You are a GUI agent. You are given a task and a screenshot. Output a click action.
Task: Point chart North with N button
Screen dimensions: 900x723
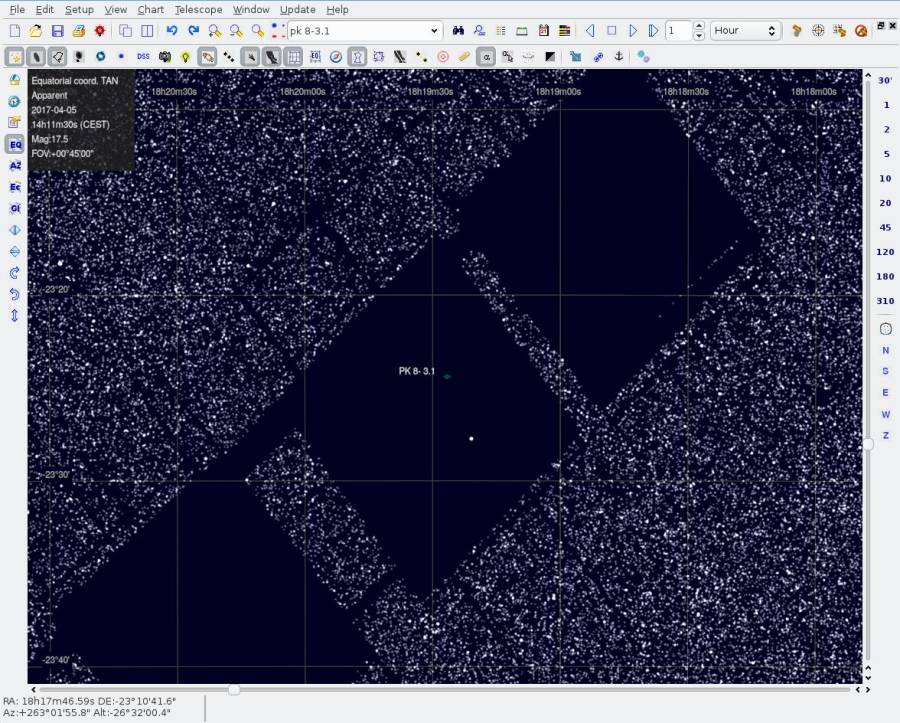pos(885,350)
